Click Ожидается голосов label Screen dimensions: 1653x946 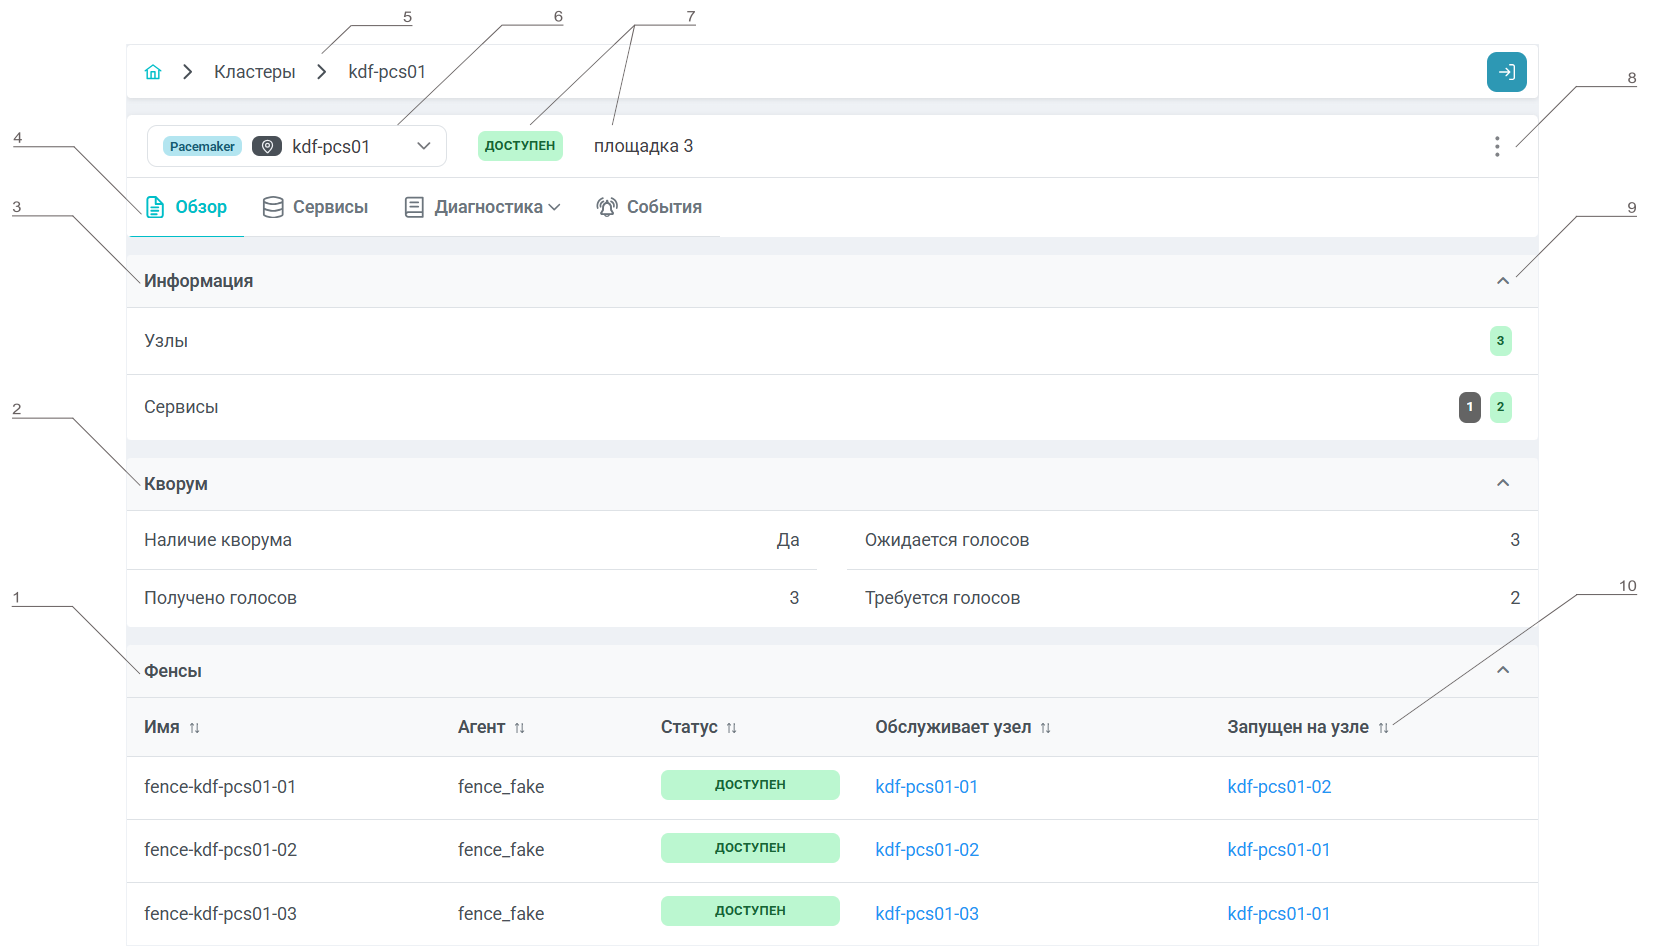[947, 540]
